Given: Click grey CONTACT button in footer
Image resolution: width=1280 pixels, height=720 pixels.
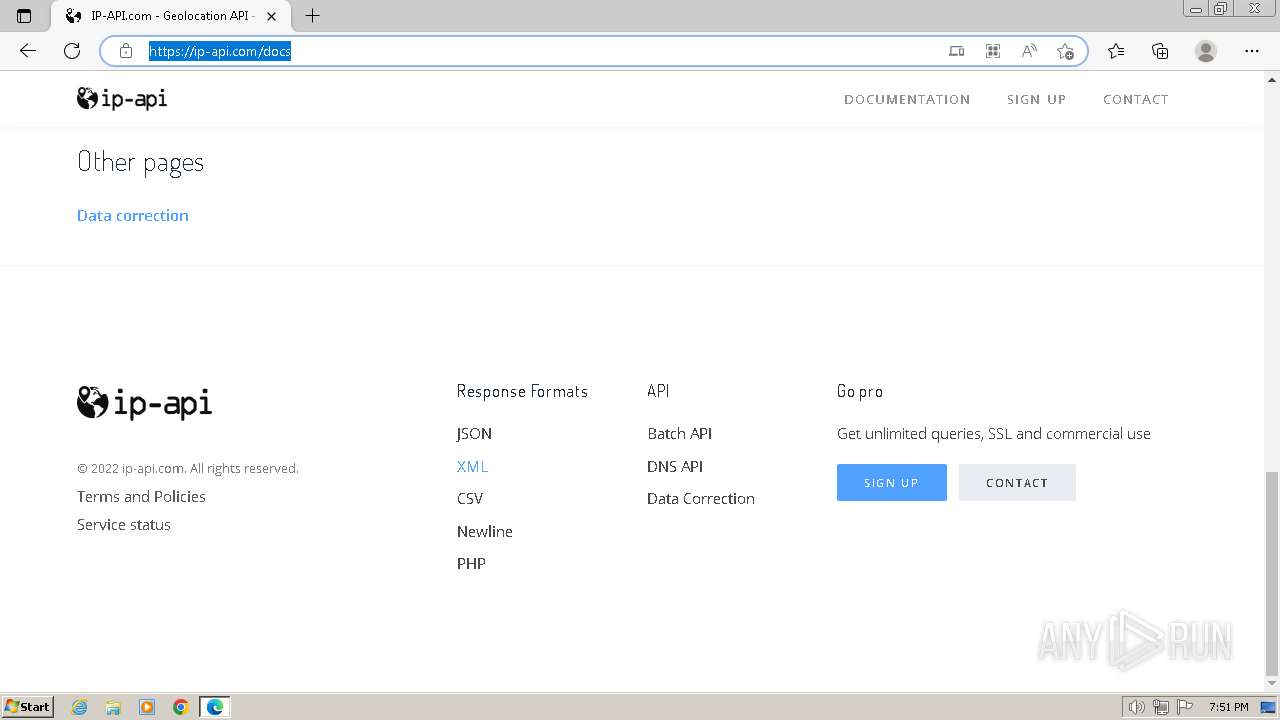Looking at the screenshot, I should tap(1017, 482).
